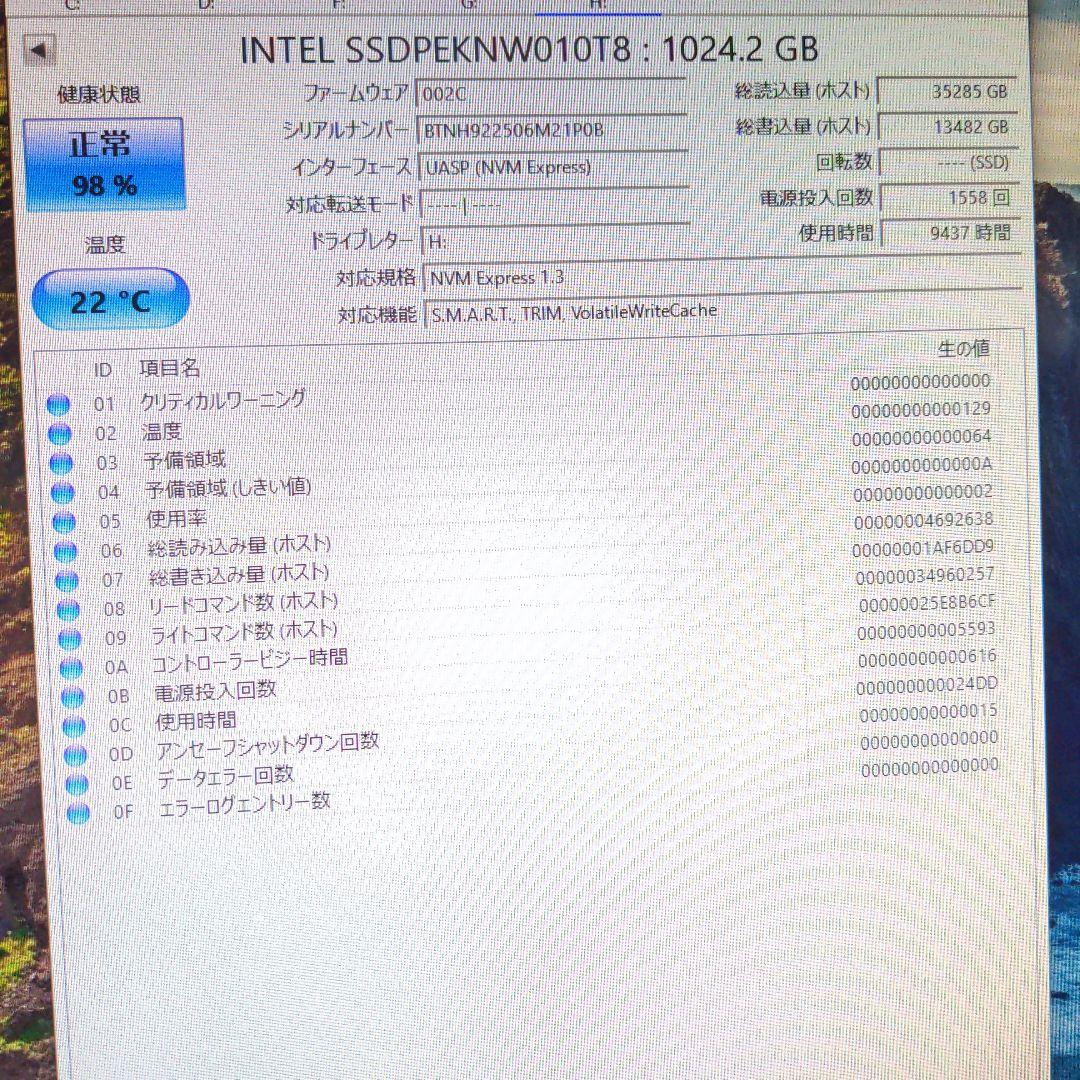
Task: Click raw value 0000004692638
Action: click(x=924, y=521)
